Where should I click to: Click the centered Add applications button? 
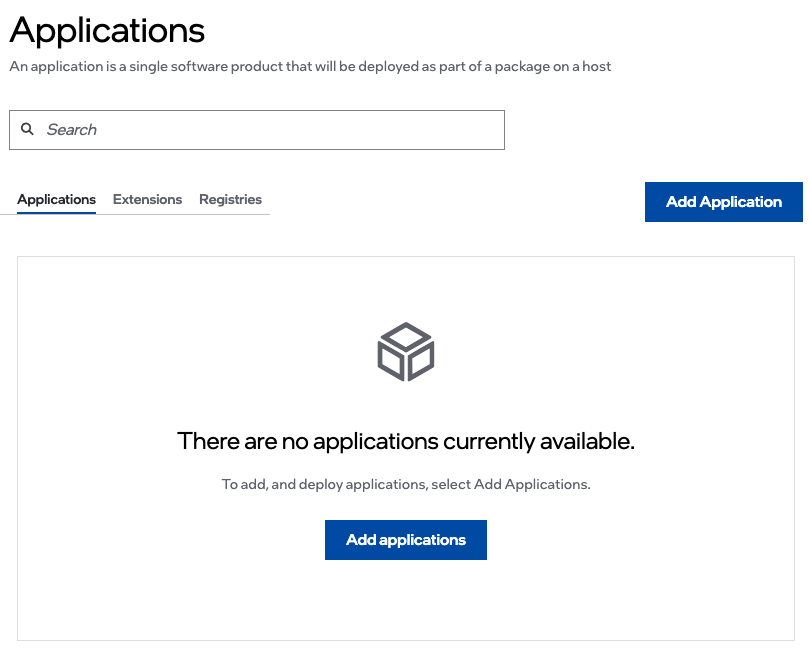tap(405, 540)
